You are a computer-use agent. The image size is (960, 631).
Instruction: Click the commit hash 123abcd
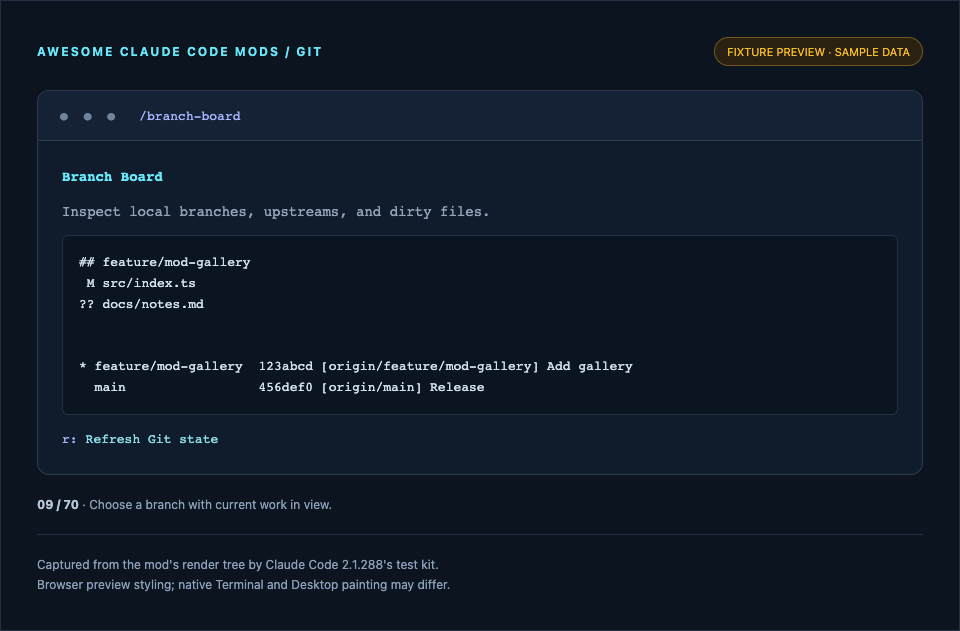point(285,366)
